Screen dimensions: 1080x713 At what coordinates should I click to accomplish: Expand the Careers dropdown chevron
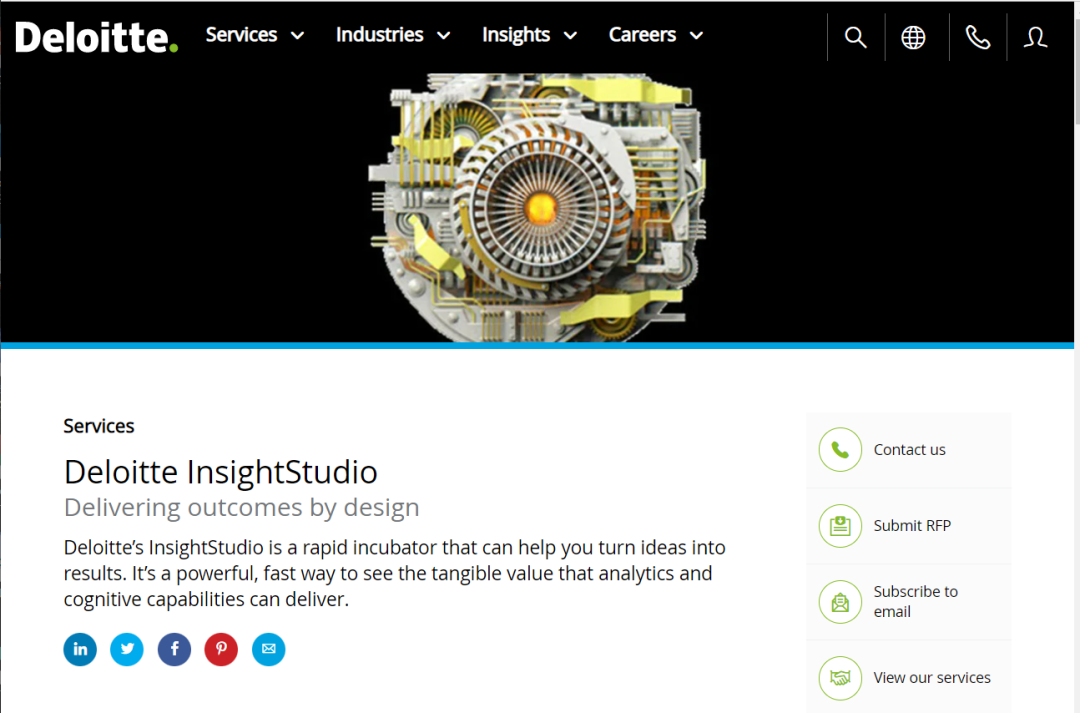[x=696, y=36]
